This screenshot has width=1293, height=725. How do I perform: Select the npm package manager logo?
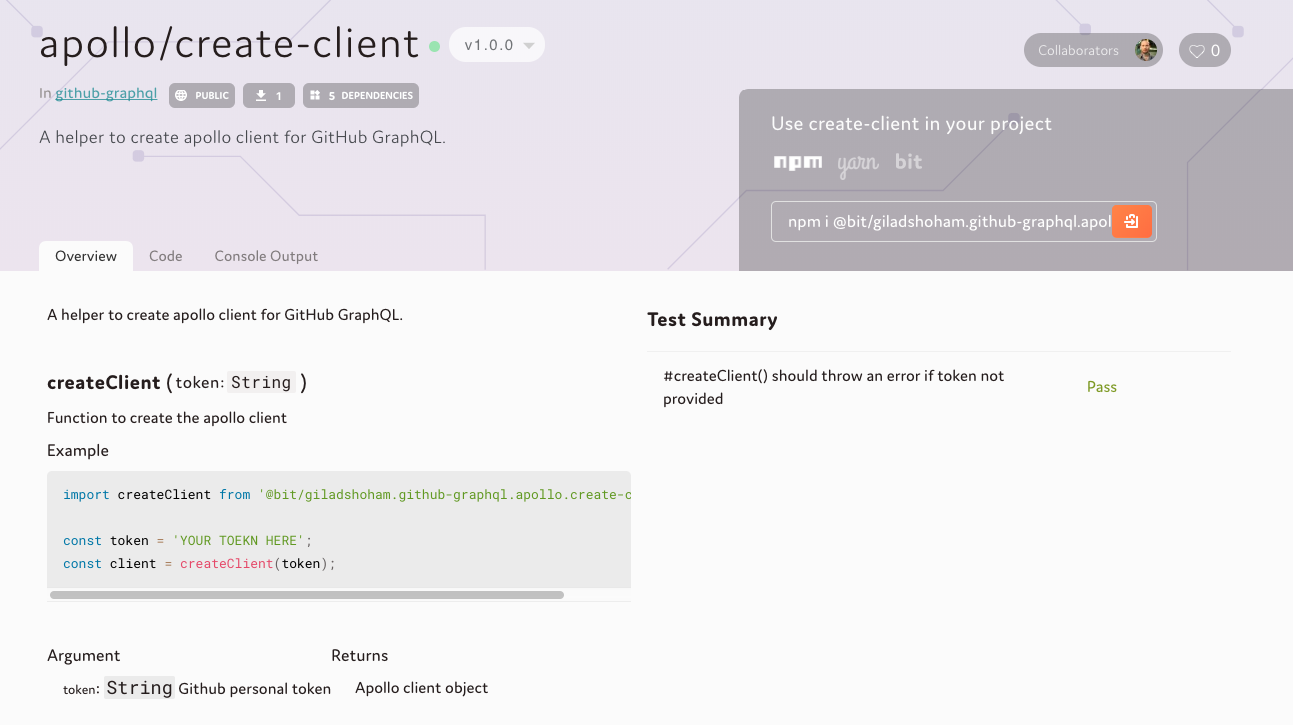coord(798,162)
